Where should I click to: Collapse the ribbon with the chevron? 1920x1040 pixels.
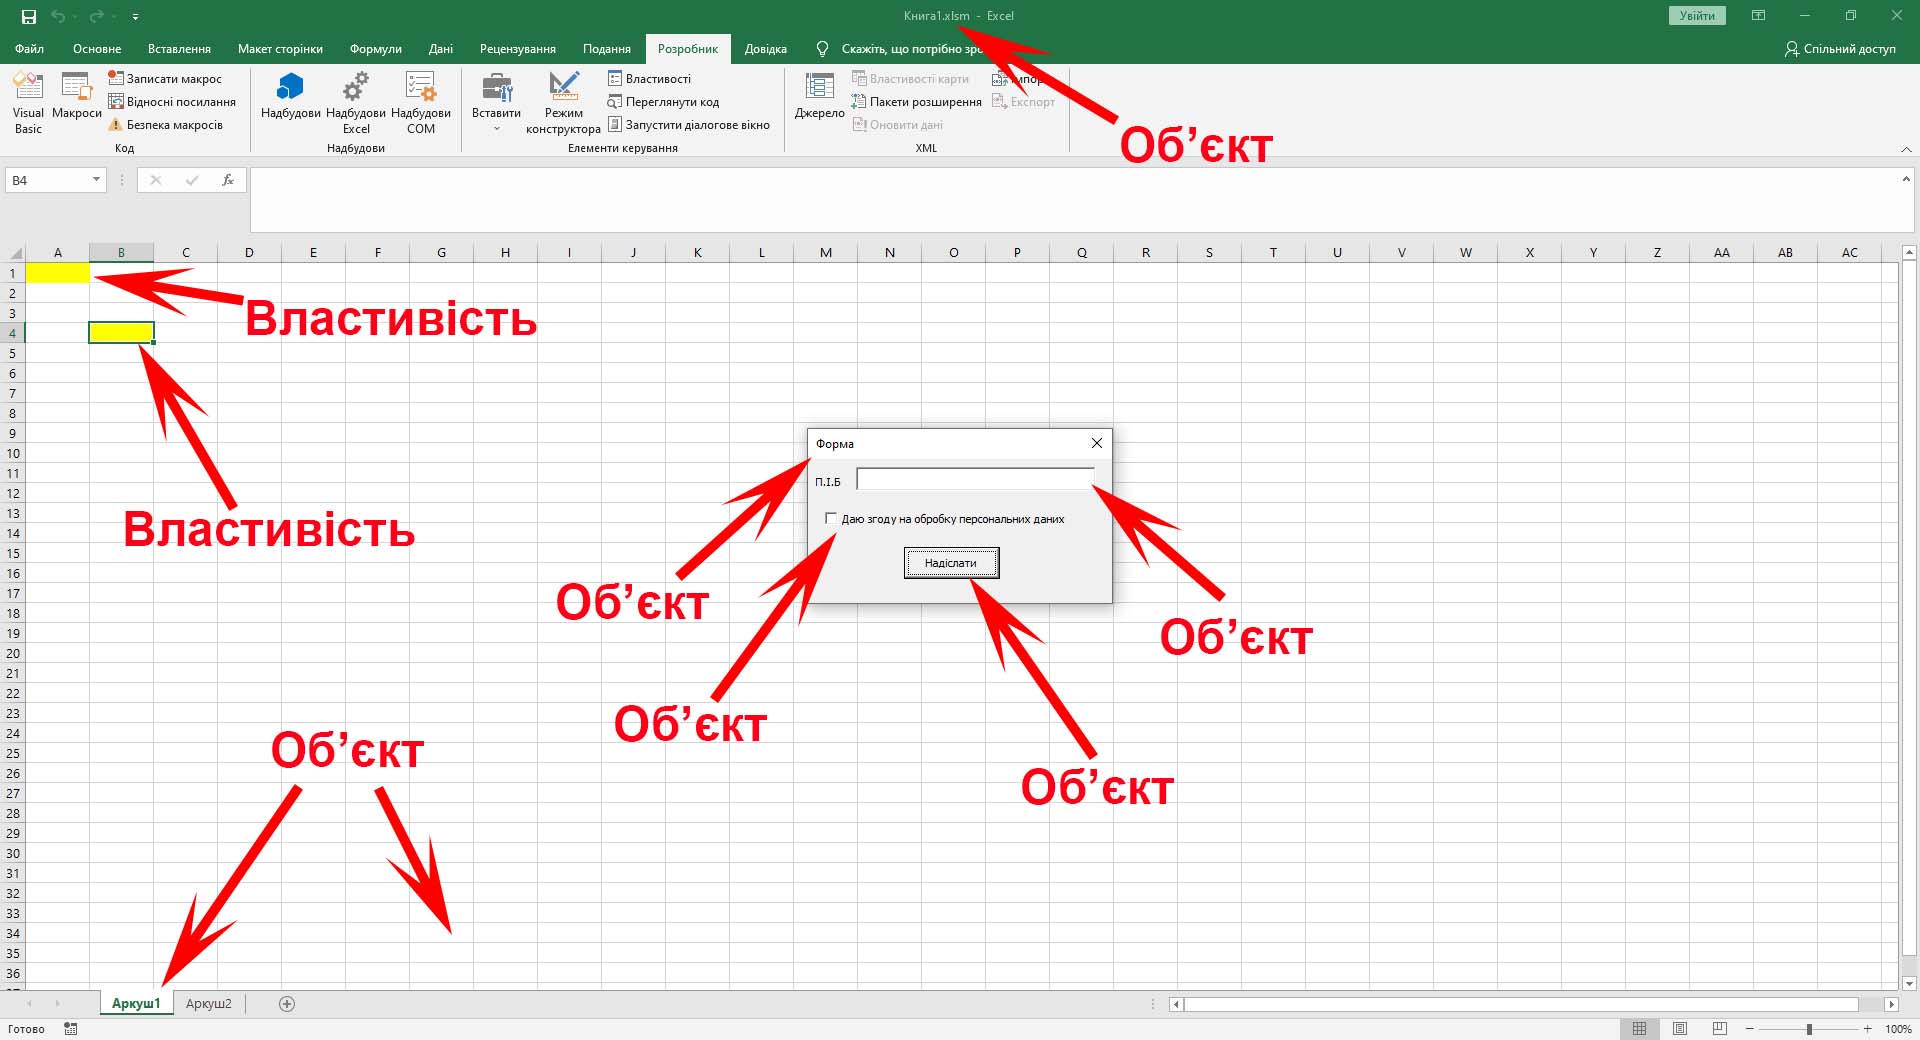[x=1906, y=149]
